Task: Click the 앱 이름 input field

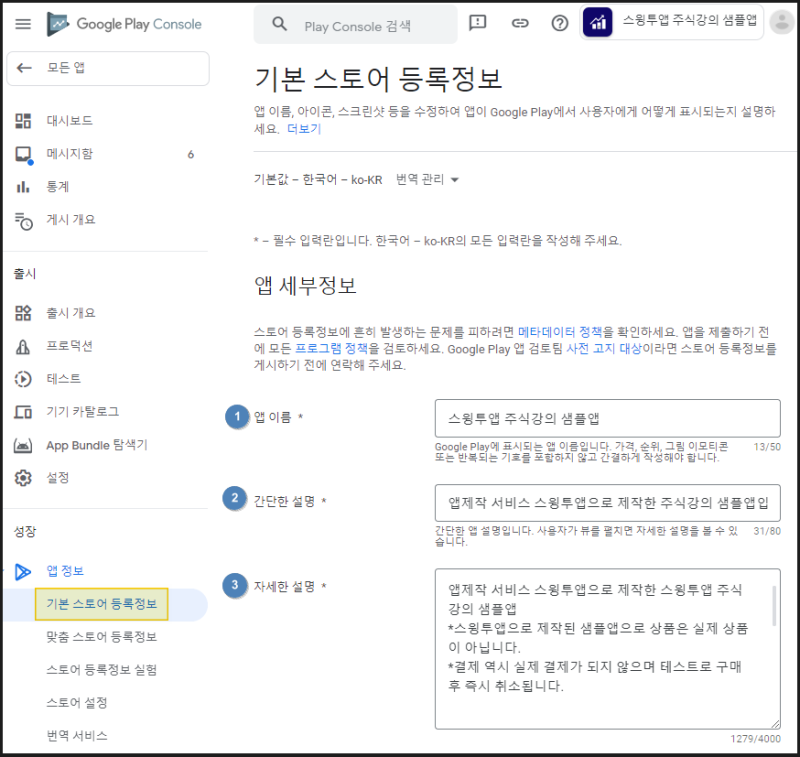Action: point(608,418)
